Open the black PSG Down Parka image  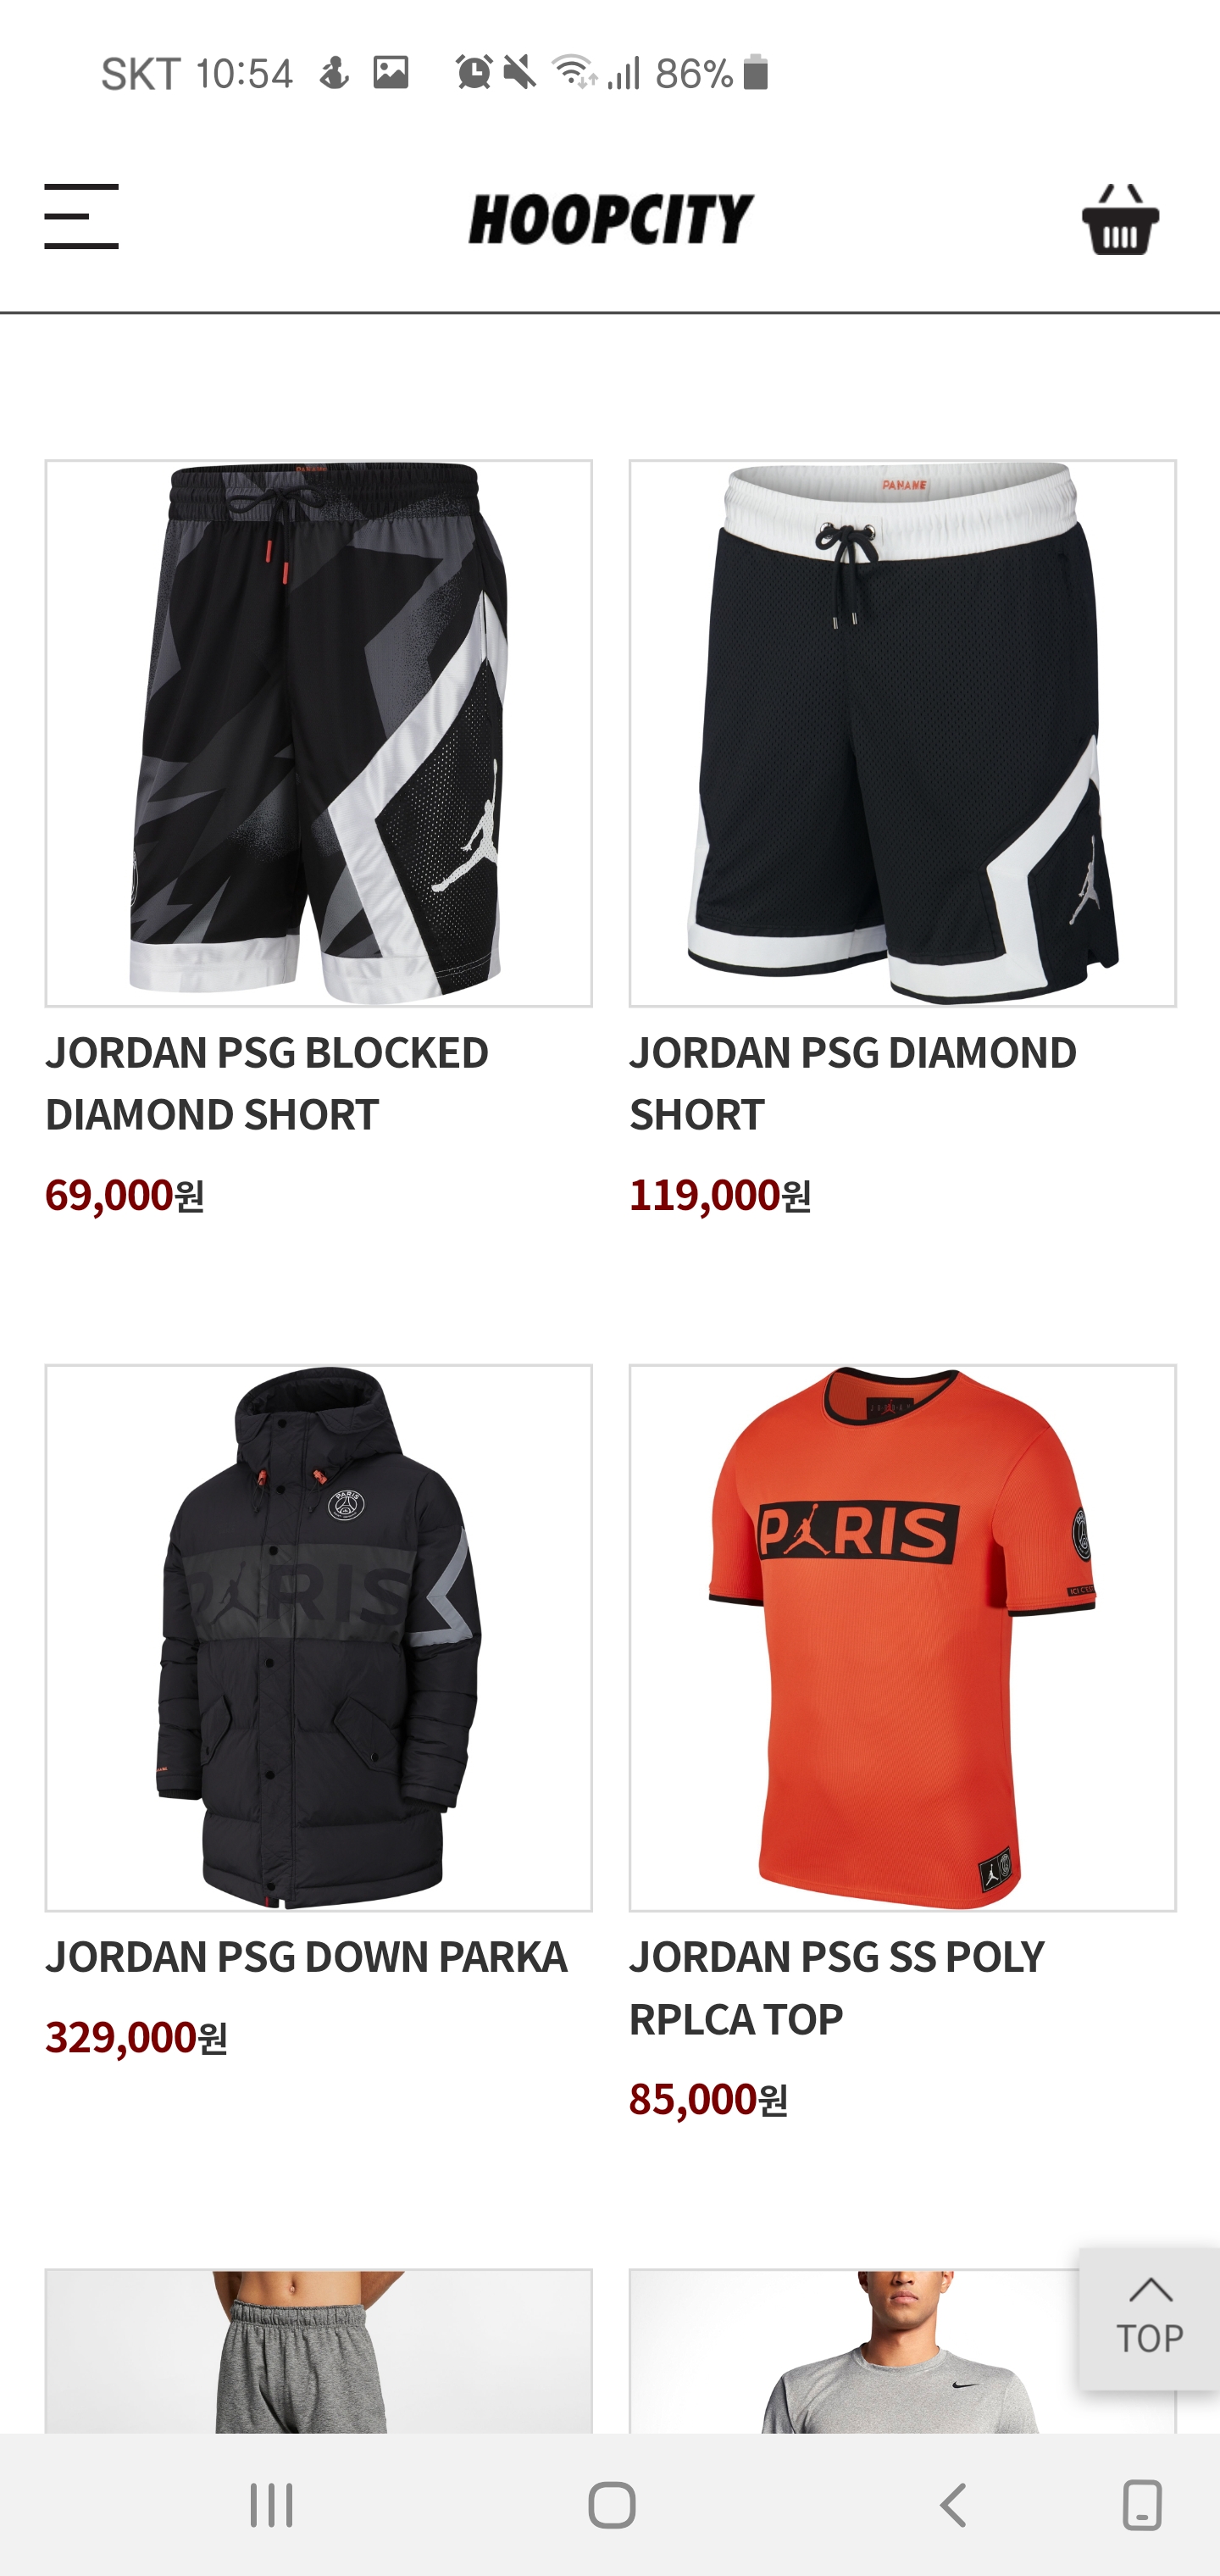319,1638
